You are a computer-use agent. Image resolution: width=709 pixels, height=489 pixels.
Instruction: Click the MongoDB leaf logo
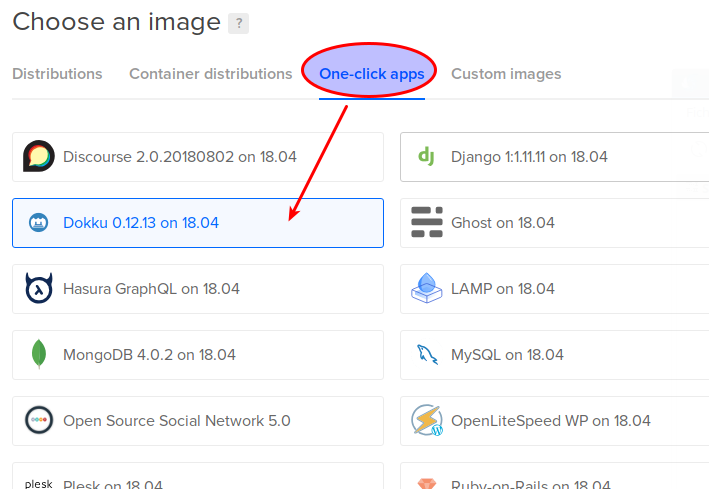pyautogui.click(x=39, y=354)
